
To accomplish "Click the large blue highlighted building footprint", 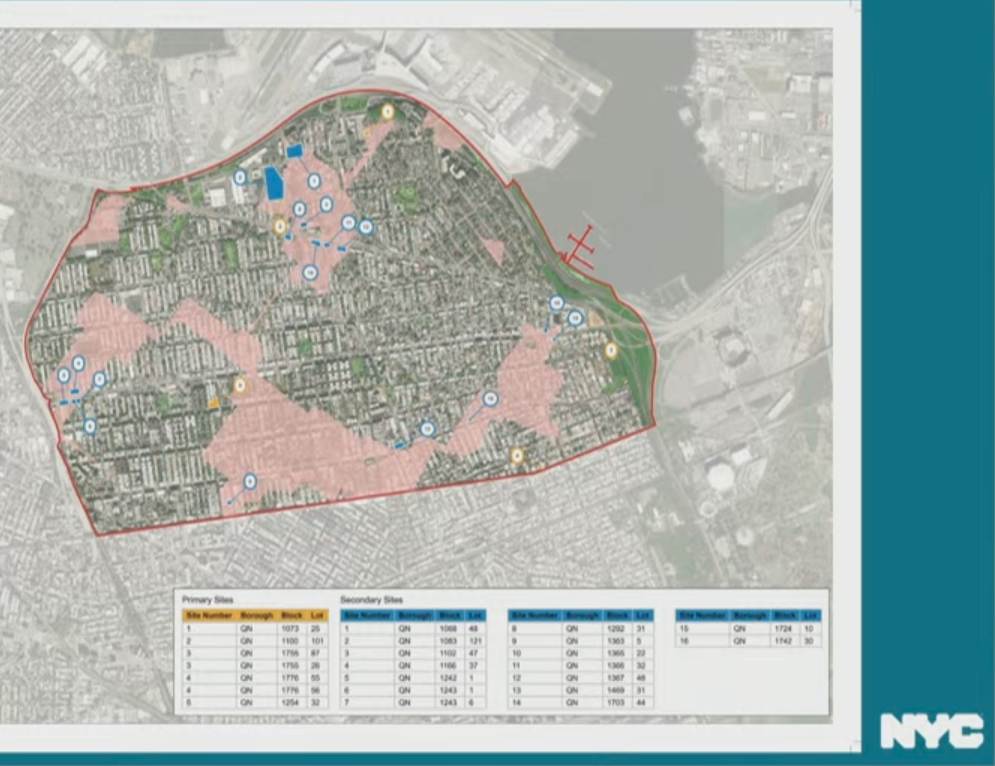I will tap(272, 183).
